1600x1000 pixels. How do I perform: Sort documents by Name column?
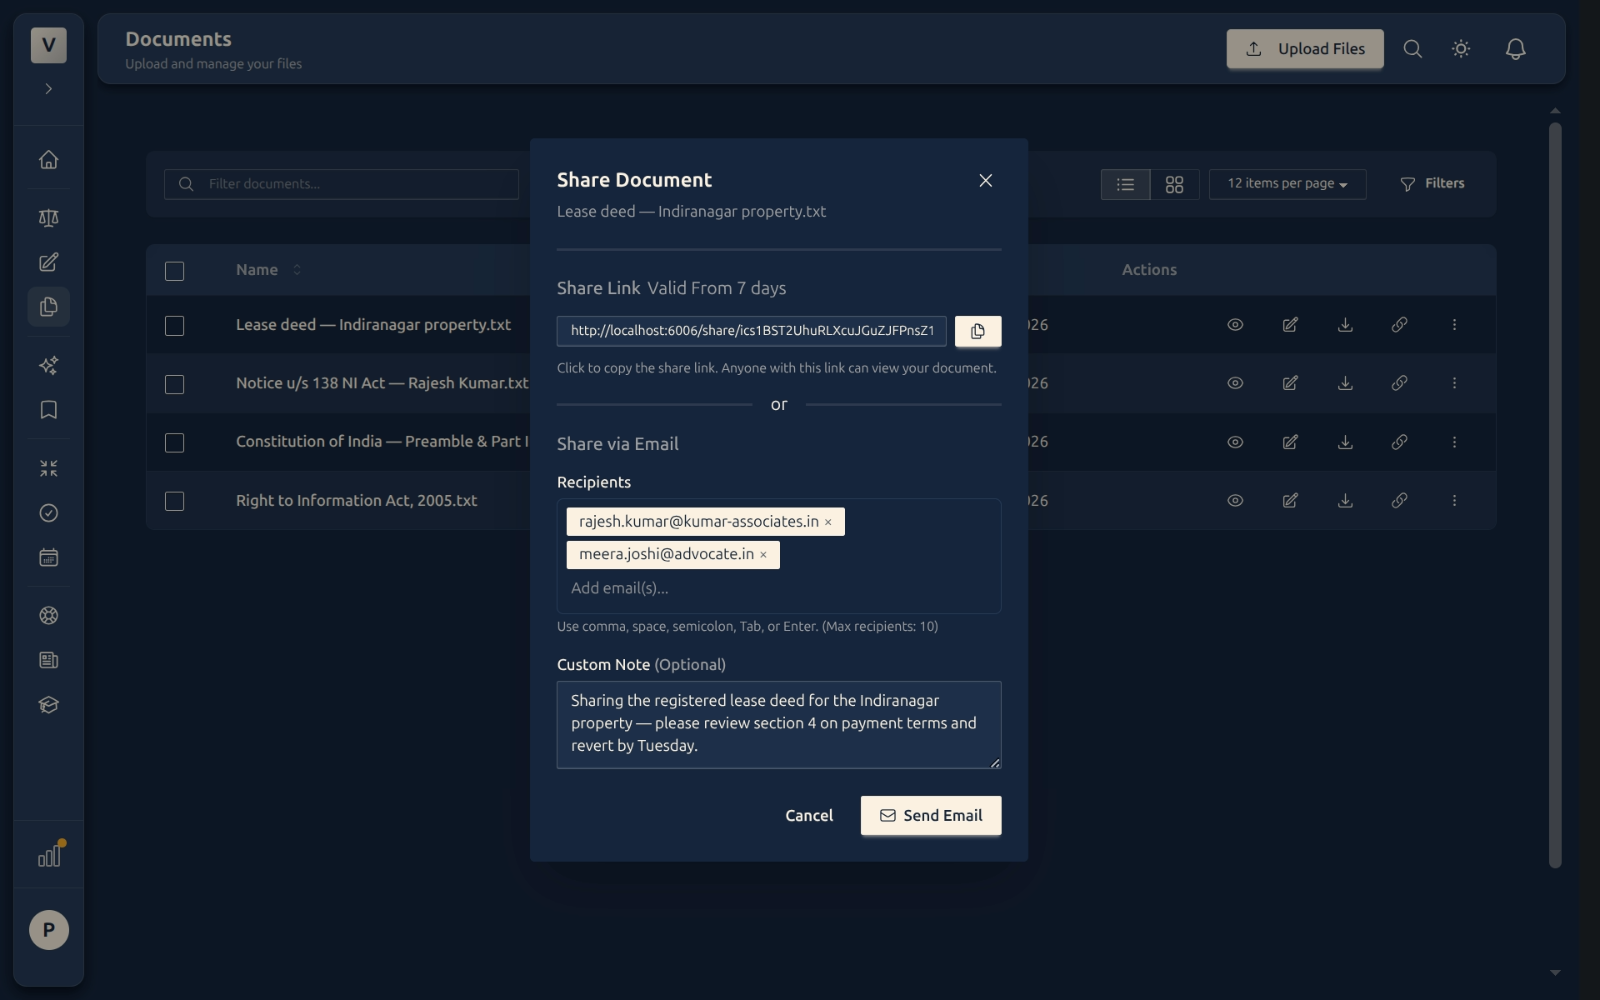268,270
